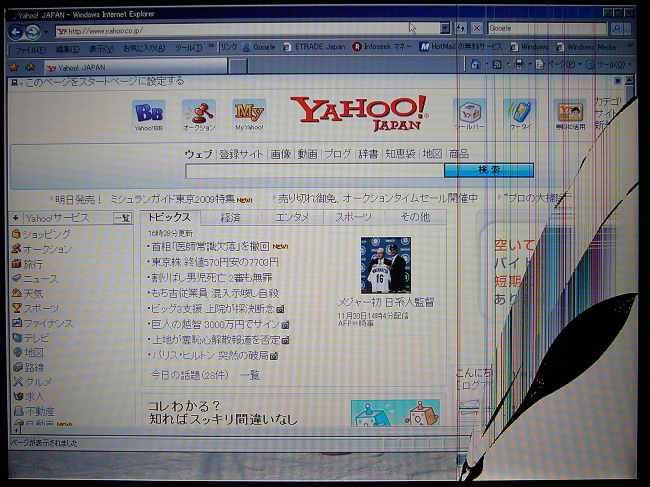Open the ページ dropdown in command bar
The width and height of the screenshot is (650, 487).
pos(558,64)
